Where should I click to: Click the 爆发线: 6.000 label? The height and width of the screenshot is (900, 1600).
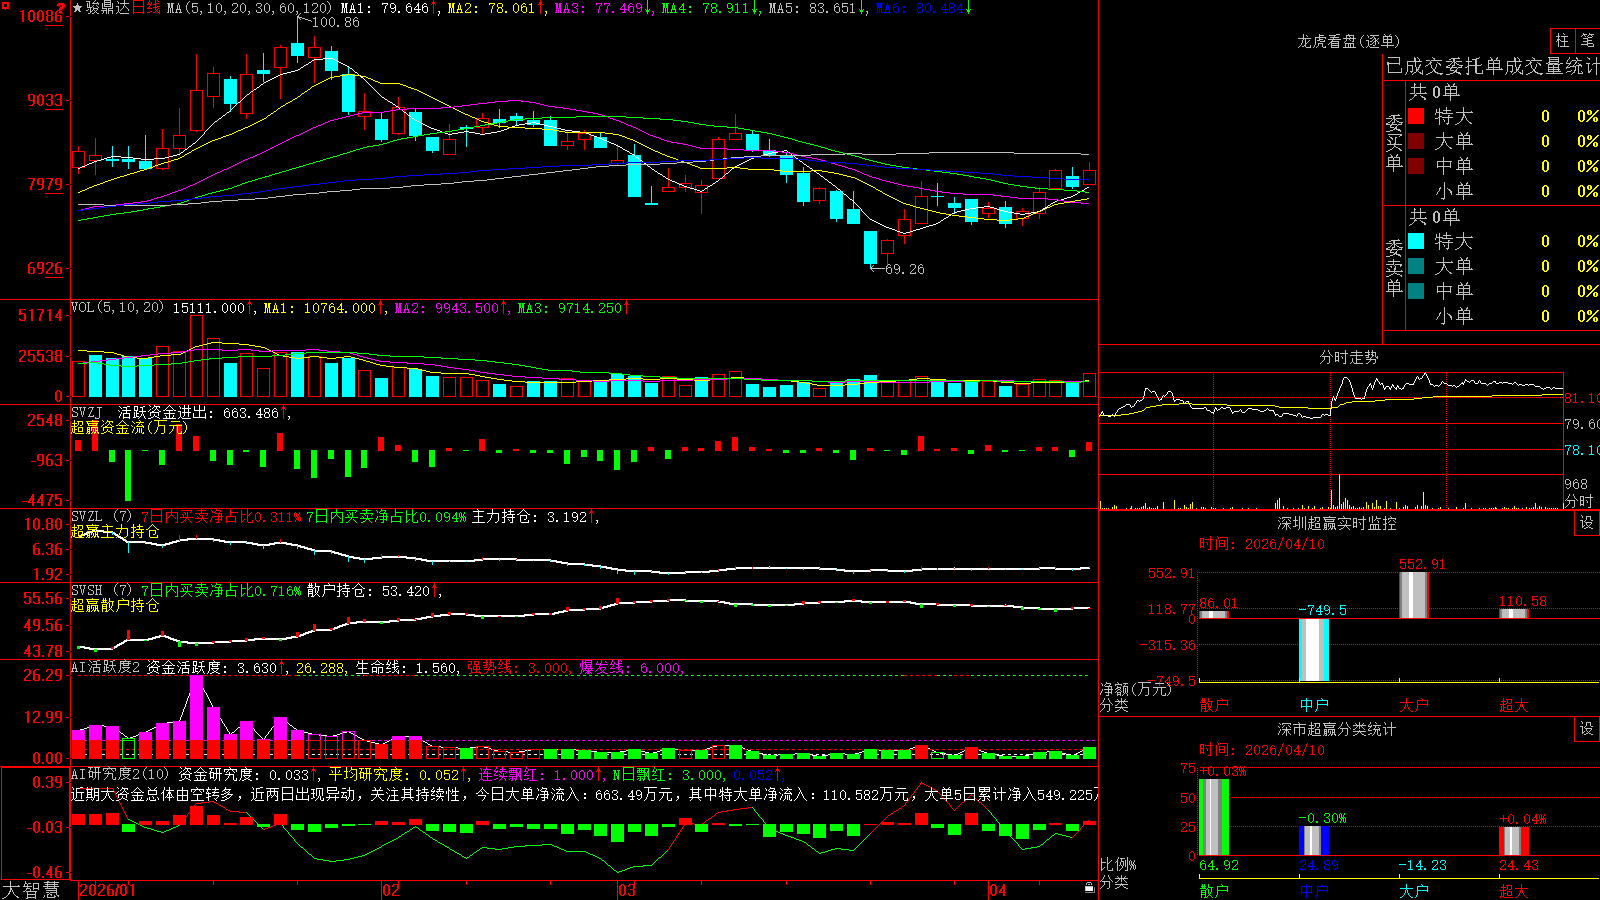(x=630, y=668)
